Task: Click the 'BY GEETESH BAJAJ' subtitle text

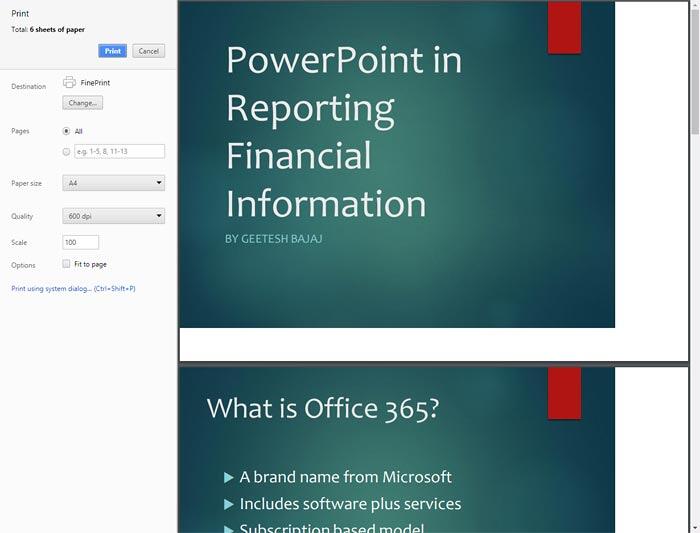Action: (x=274, y=239)
